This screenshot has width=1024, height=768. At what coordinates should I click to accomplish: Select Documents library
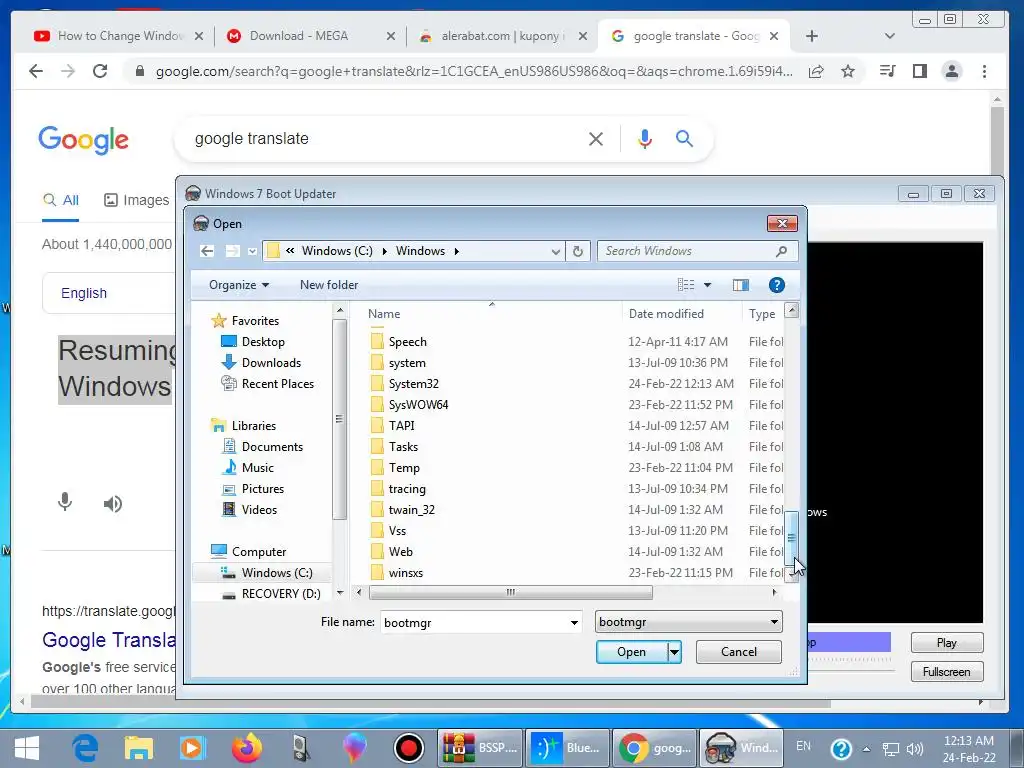point(272,447)
